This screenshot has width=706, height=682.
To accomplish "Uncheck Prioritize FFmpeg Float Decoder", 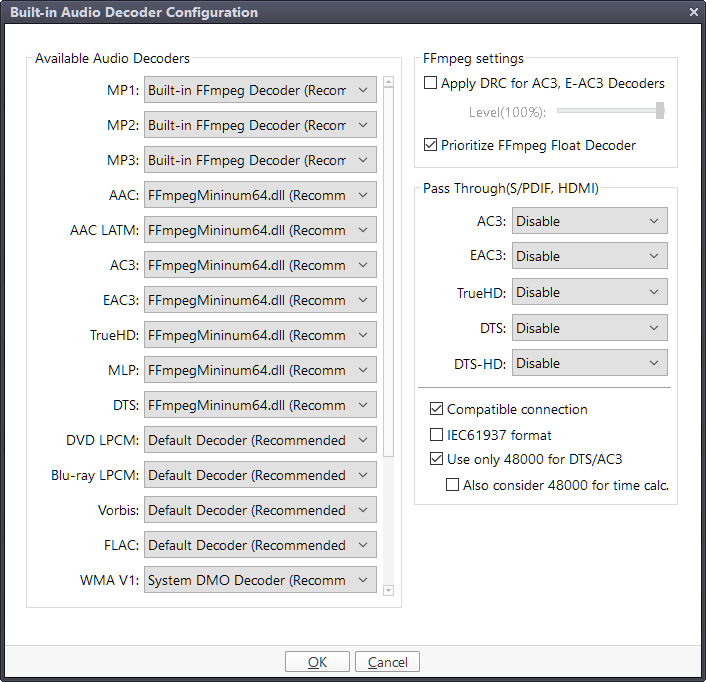I will tap(431, 145).
